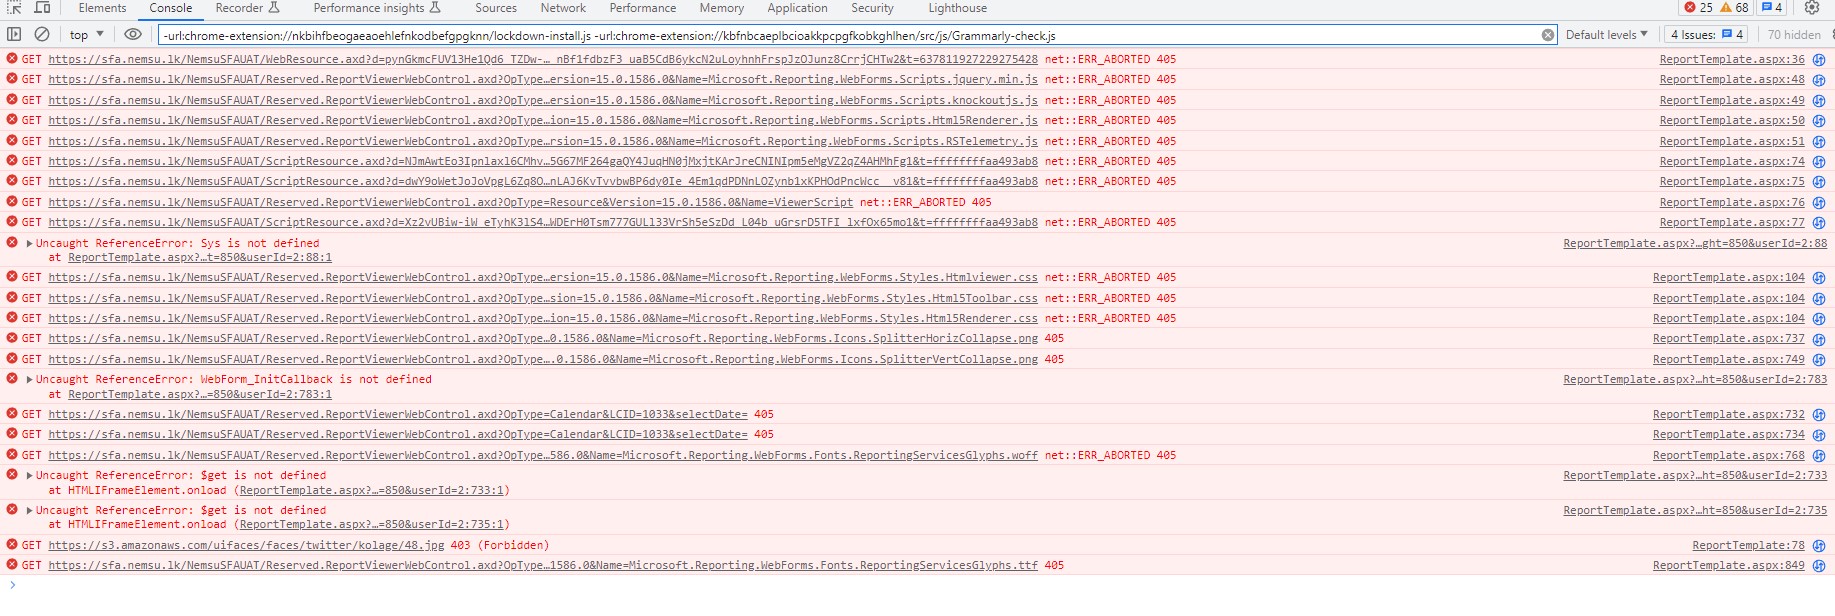Screen dimensions: 1835x616
Task: Show the console sidebar panel
Action: click(14, 34)
